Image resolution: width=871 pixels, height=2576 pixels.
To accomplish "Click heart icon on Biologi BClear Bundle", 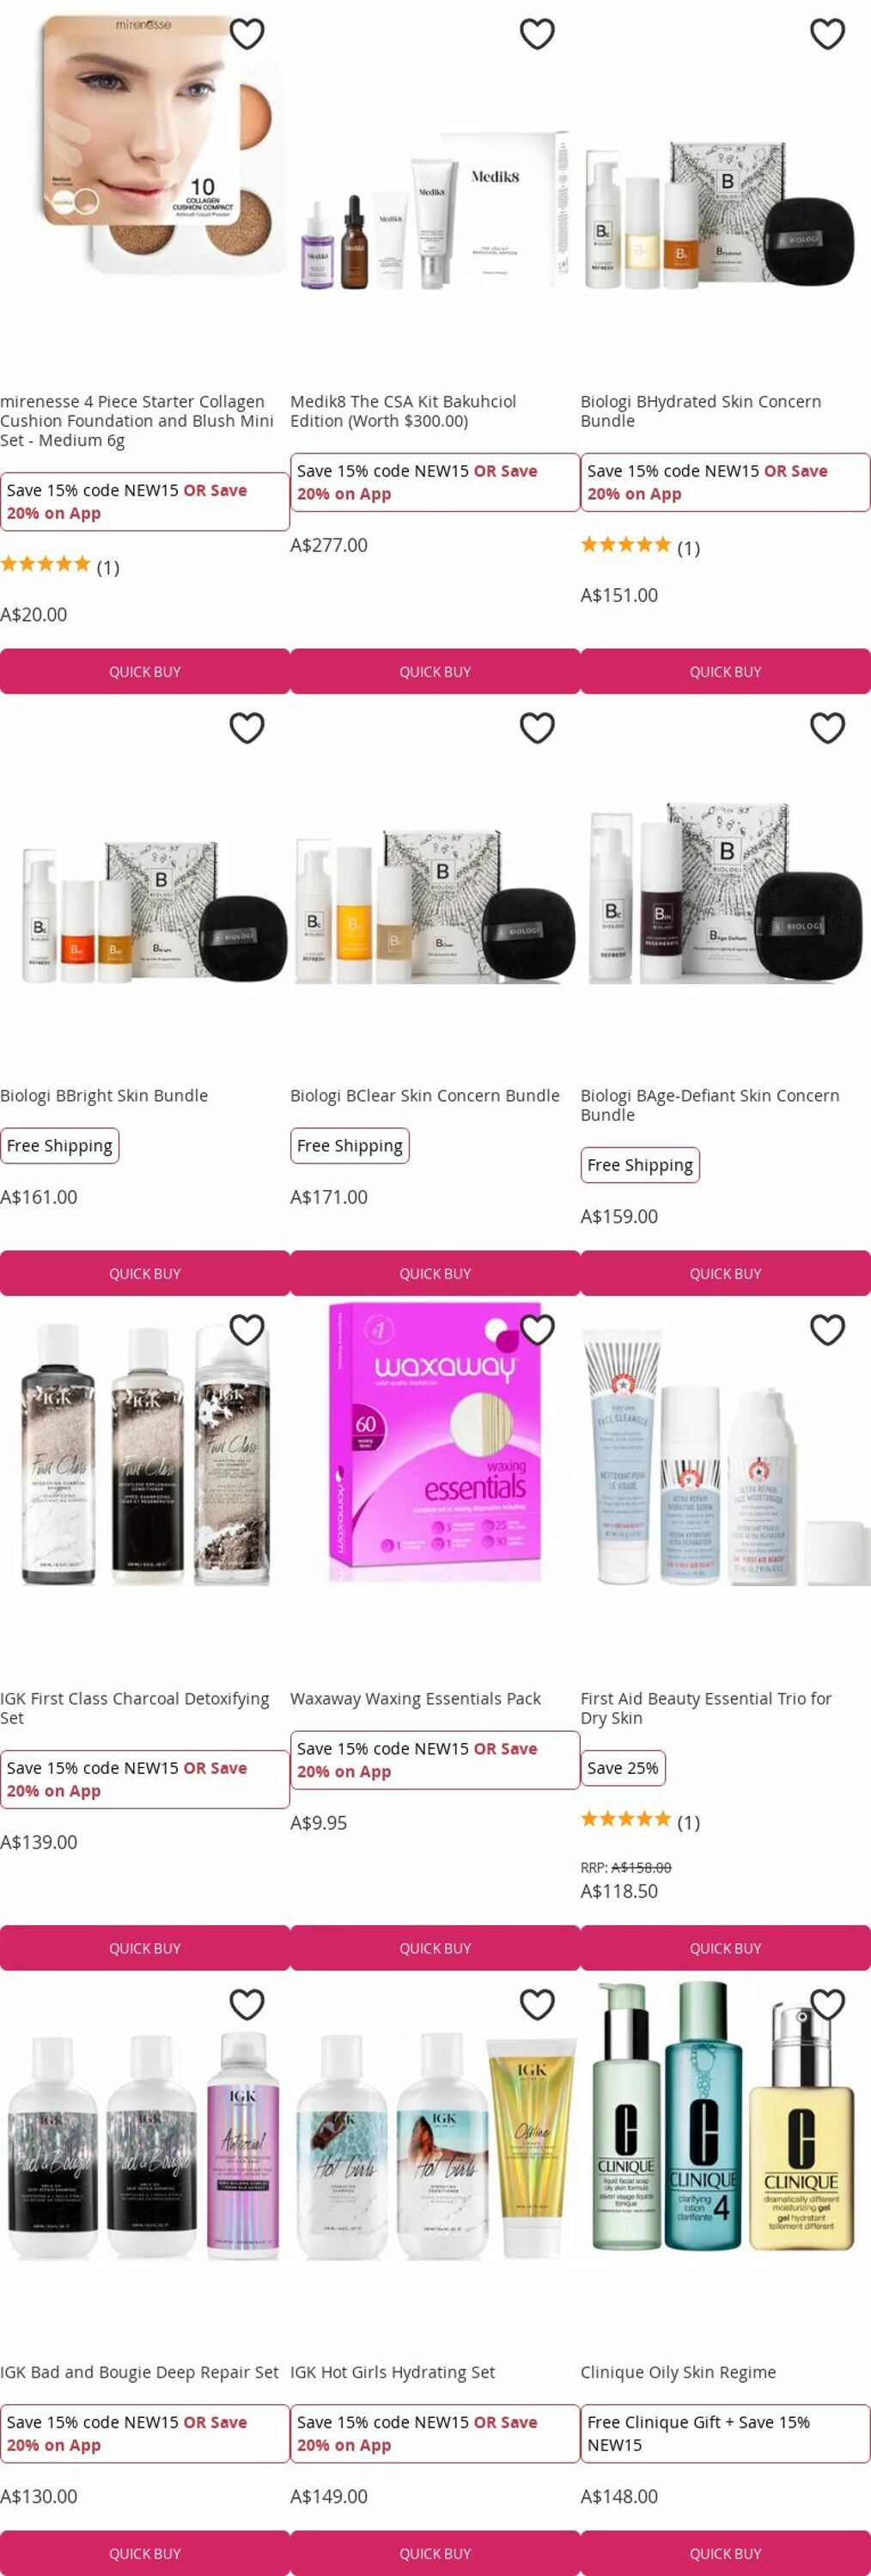I will coord(537,728).
